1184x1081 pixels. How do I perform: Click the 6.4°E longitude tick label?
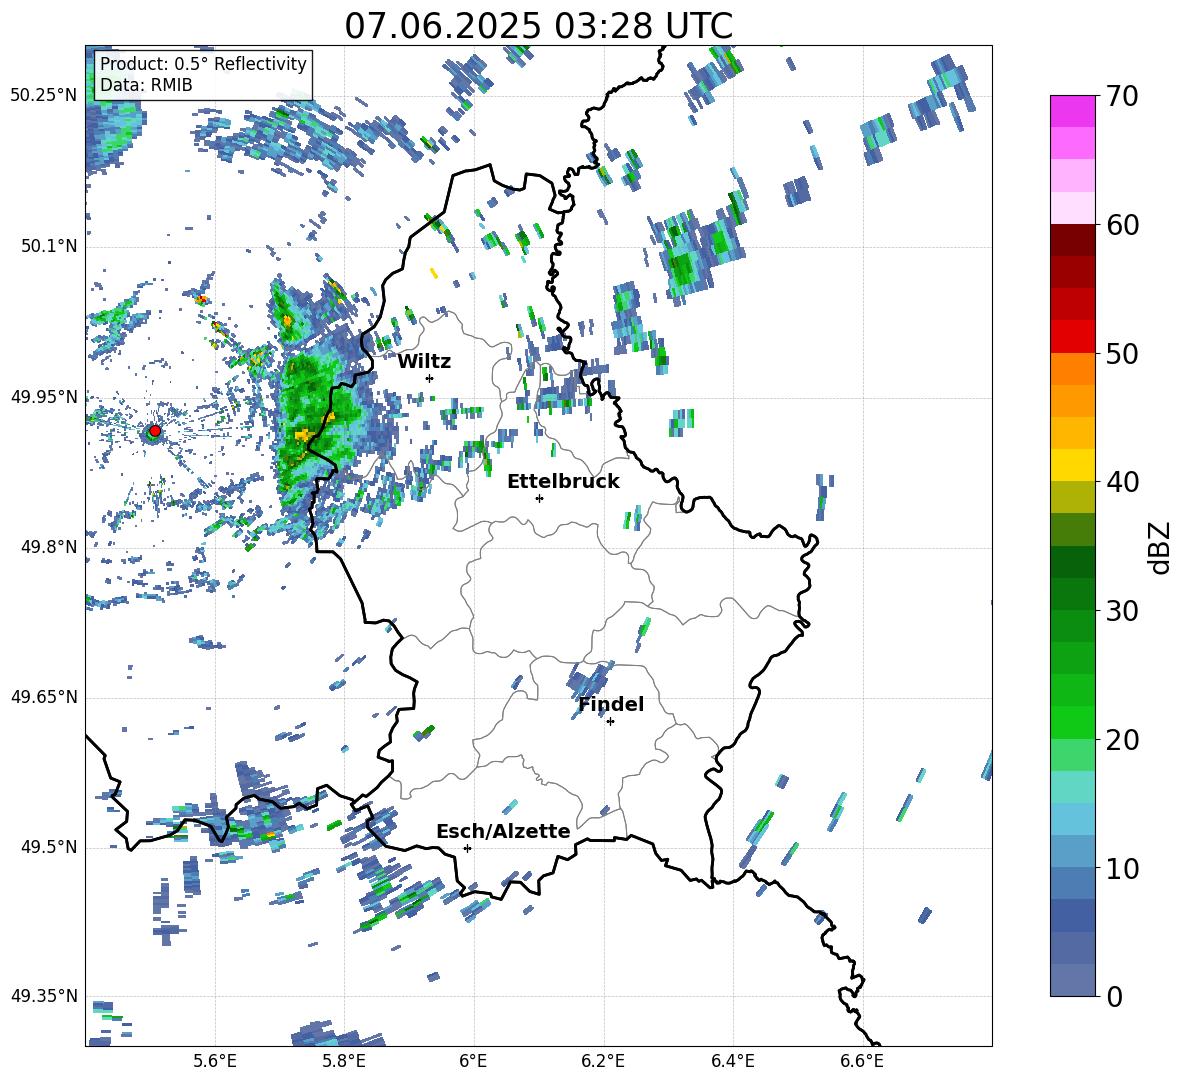[732, 1061]
